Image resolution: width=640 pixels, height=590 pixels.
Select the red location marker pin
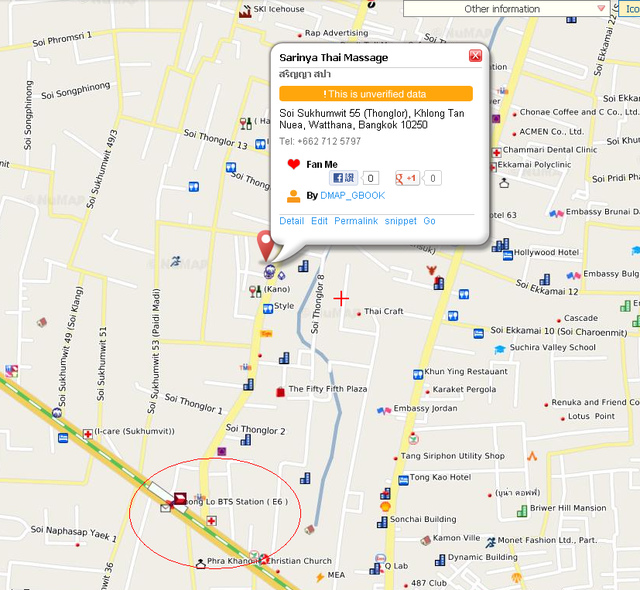[266, 245]
